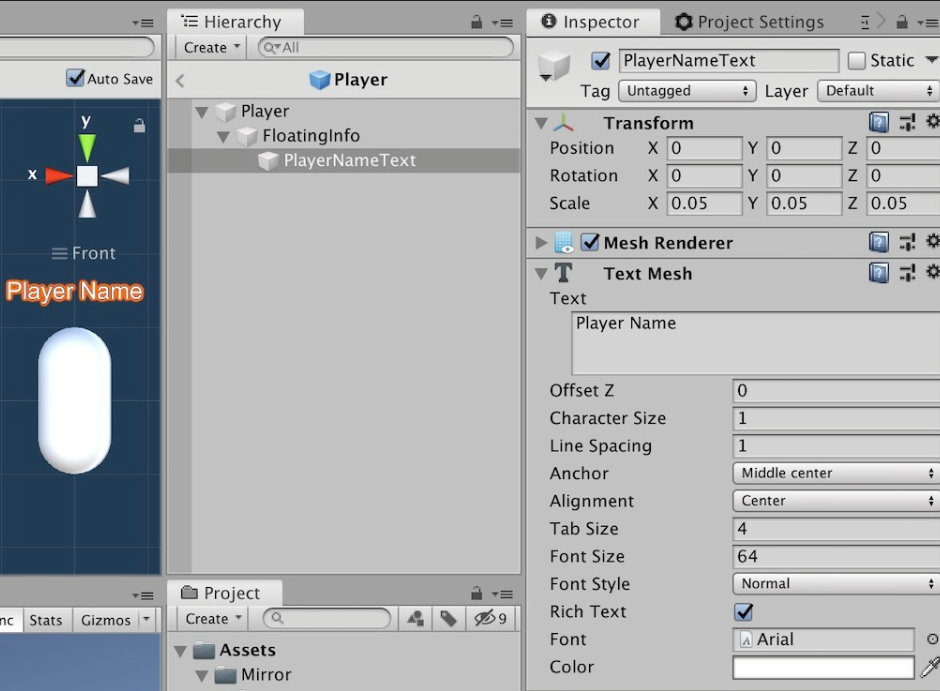The image size is (940, 691).
Task: Open Anchor dropdown Middle center
Action: (836, 473)
